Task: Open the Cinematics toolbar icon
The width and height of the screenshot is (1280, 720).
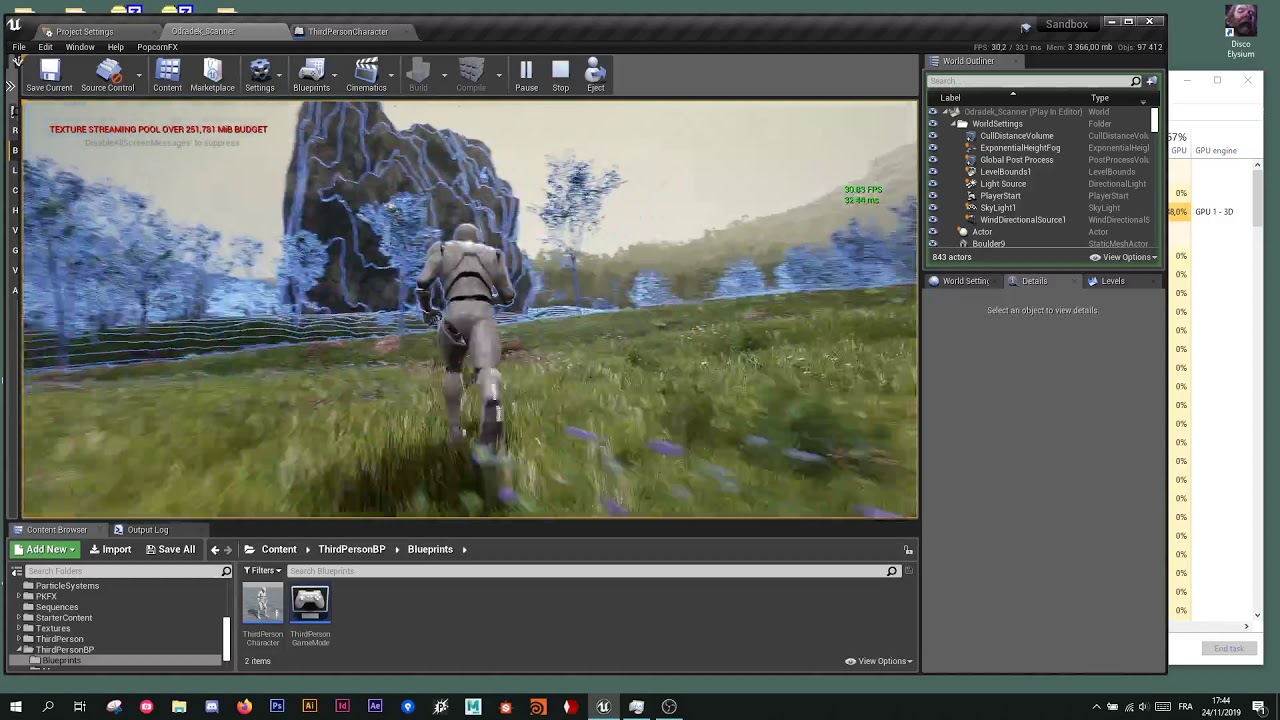Action: (366, 74)
